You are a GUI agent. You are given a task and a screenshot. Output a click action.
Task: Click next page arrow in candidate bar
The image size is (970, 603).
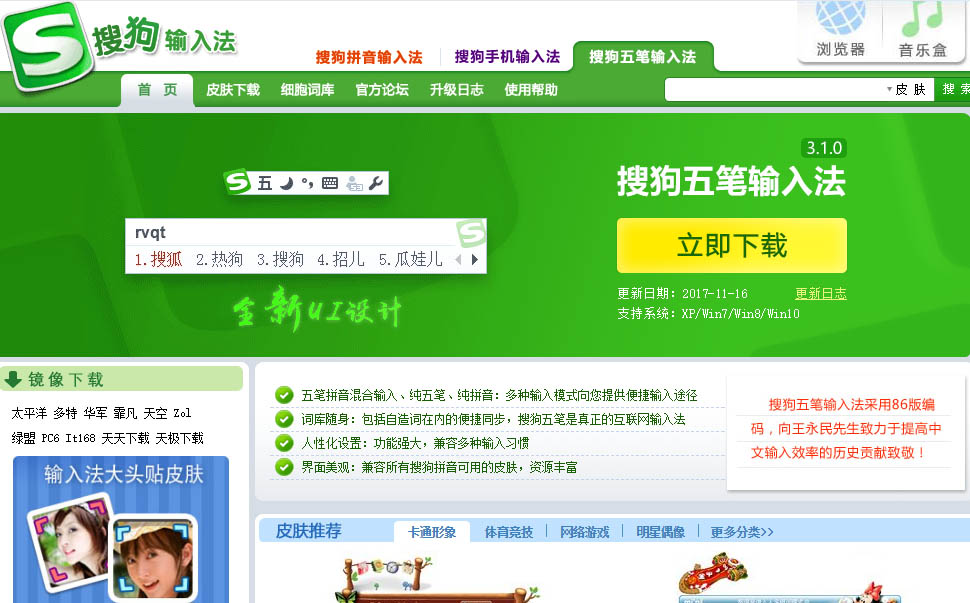(x=474, y=260)
